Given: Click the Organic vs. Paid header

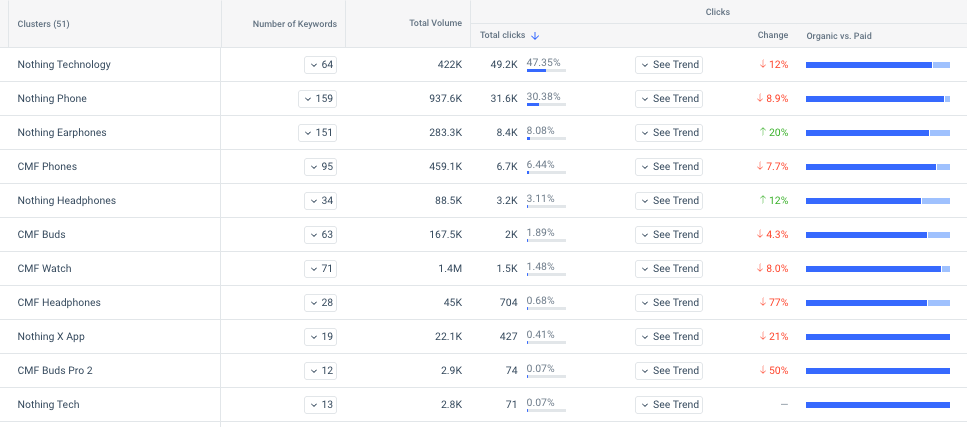Looking at the screenshot, I should [839, 36].
